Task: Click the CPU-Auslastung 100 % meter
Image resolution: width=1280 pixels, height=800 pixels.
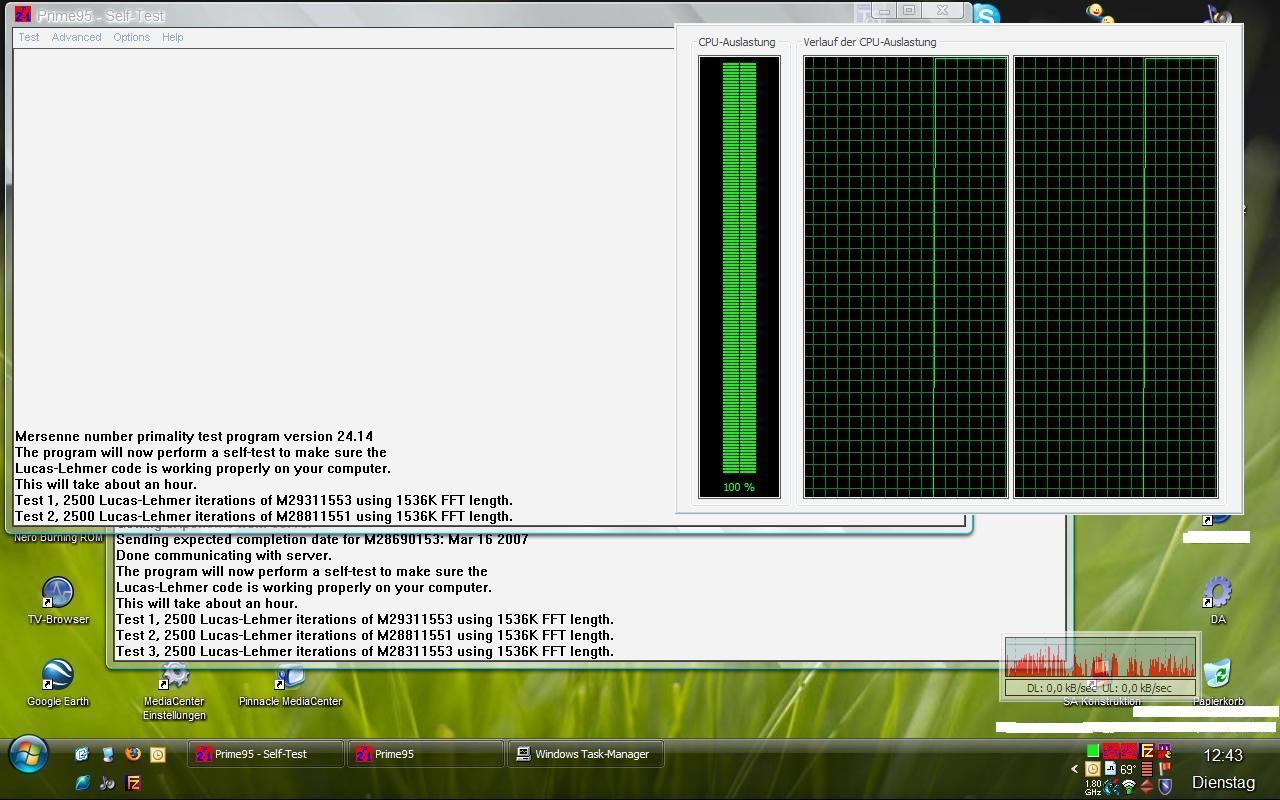Action: [739, 277]
